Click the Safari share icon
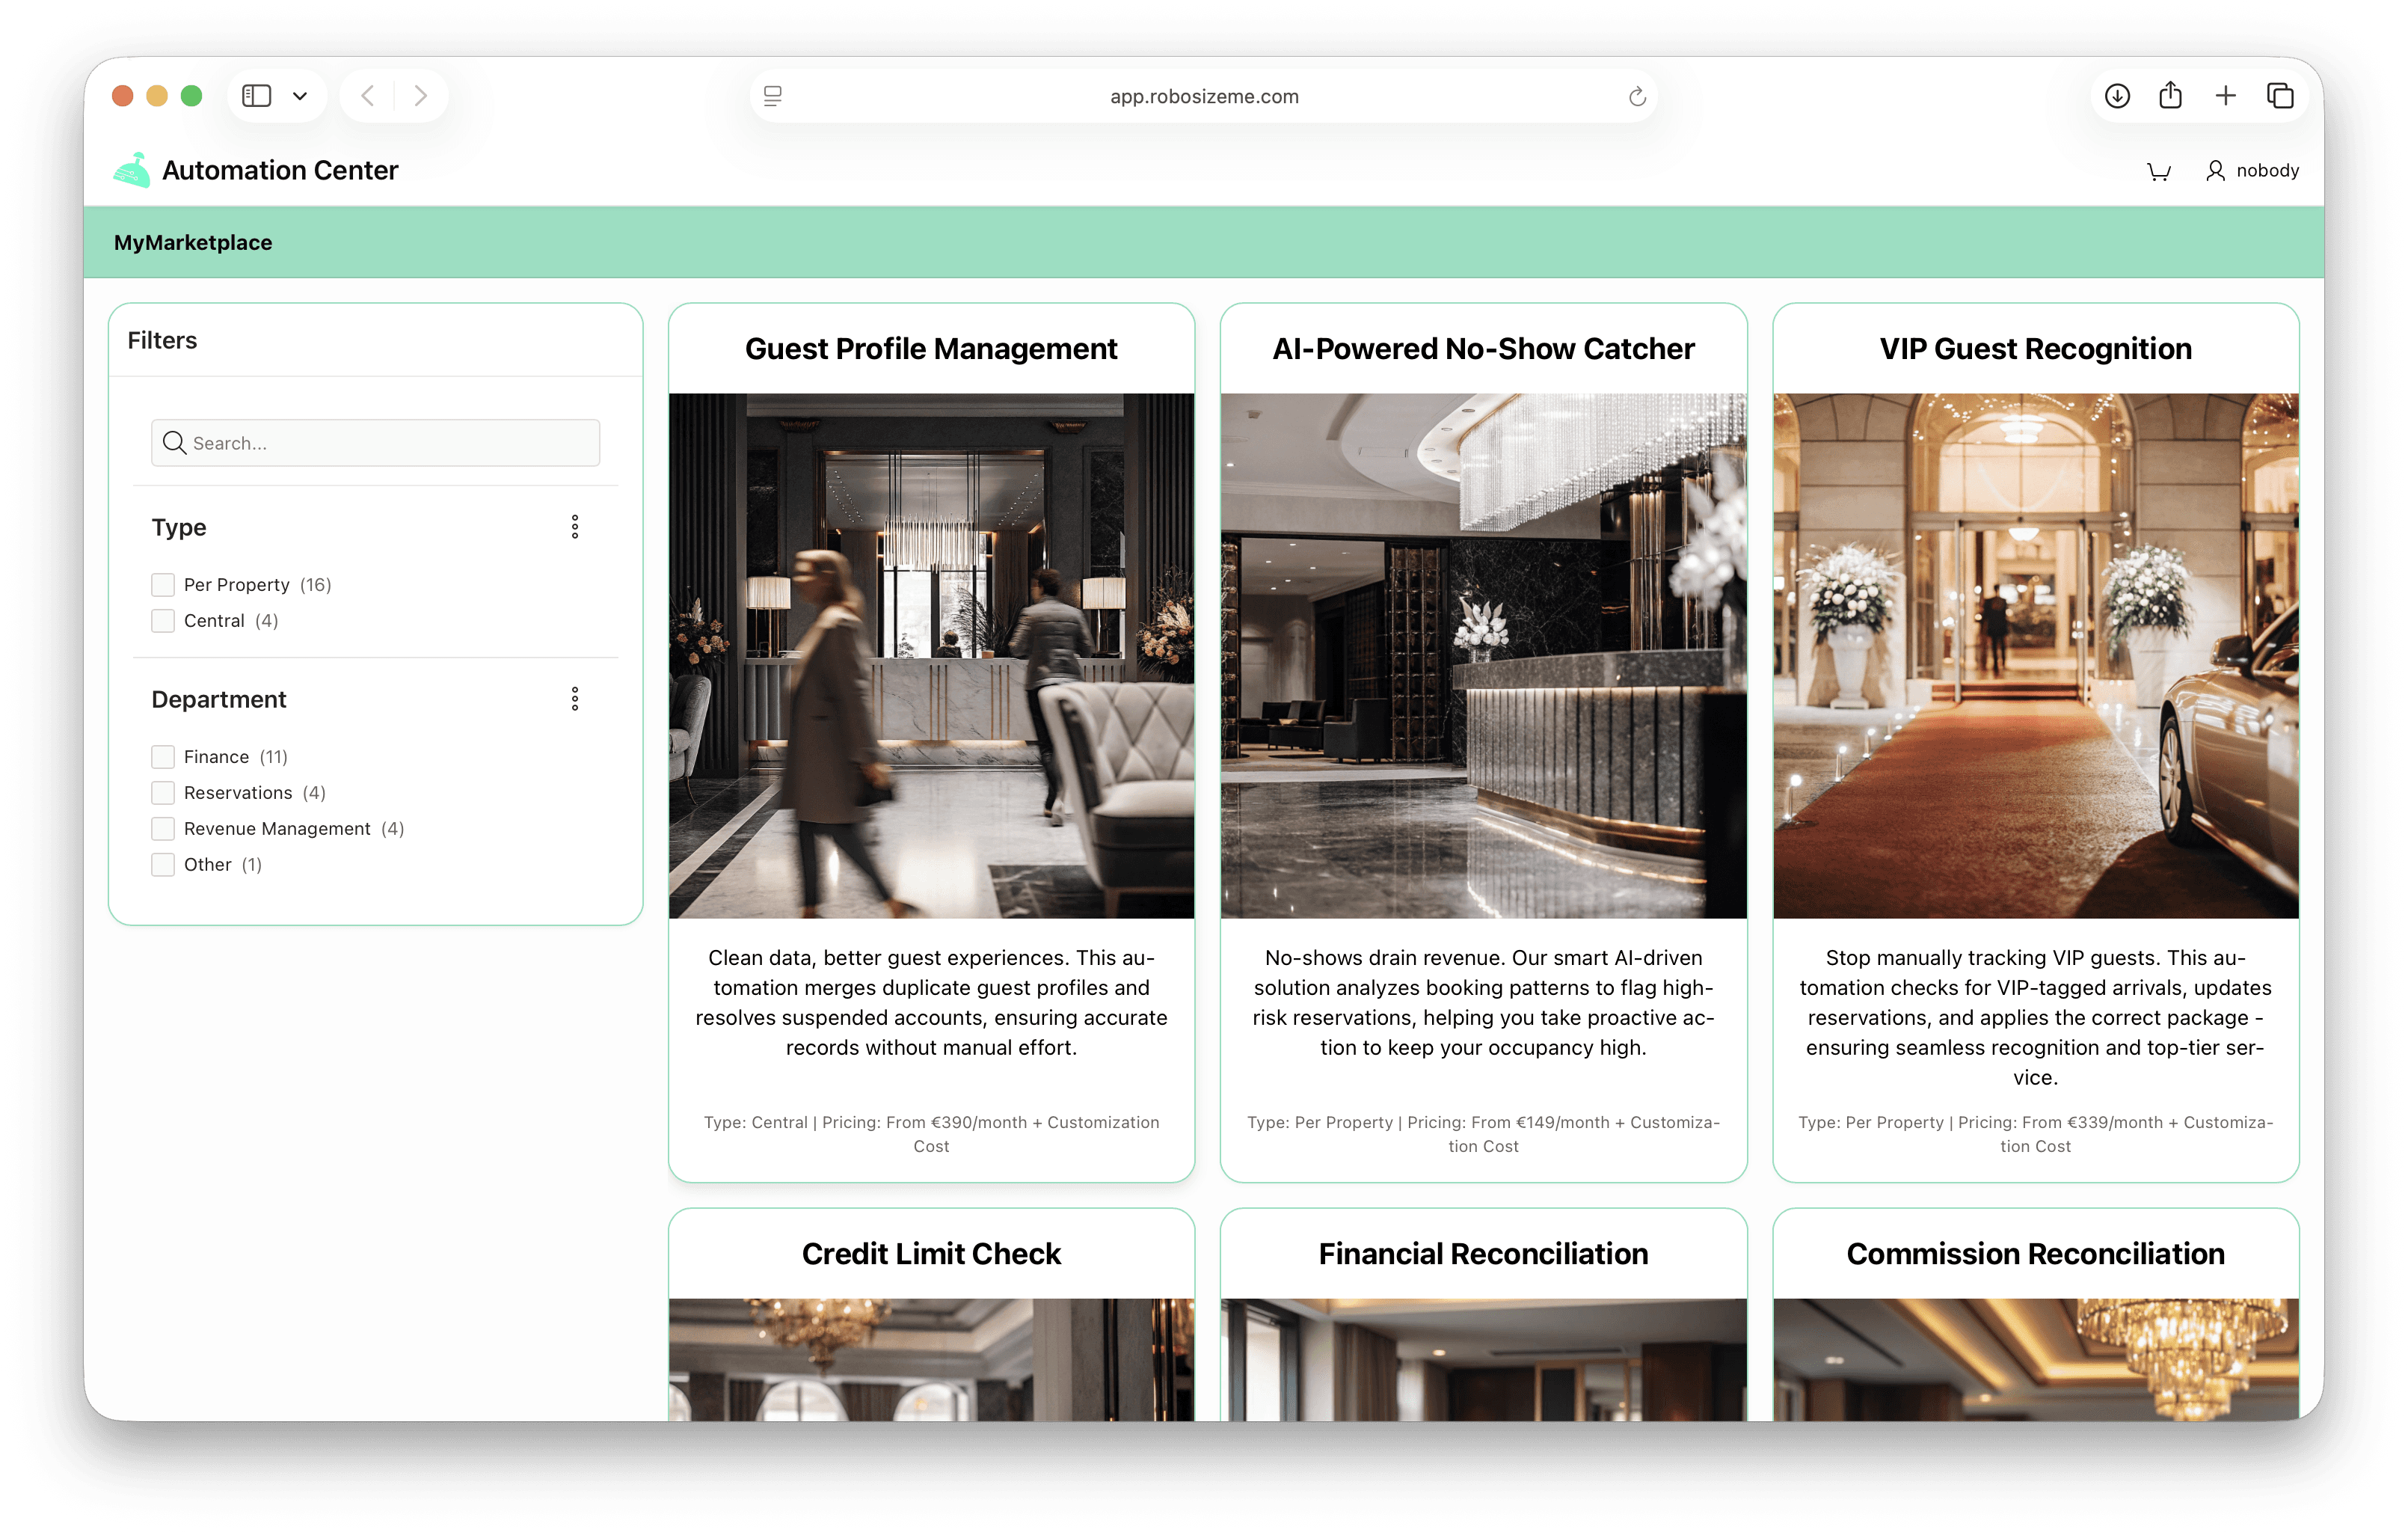Viewport: 2408px width, 1532px height. 2170,96
